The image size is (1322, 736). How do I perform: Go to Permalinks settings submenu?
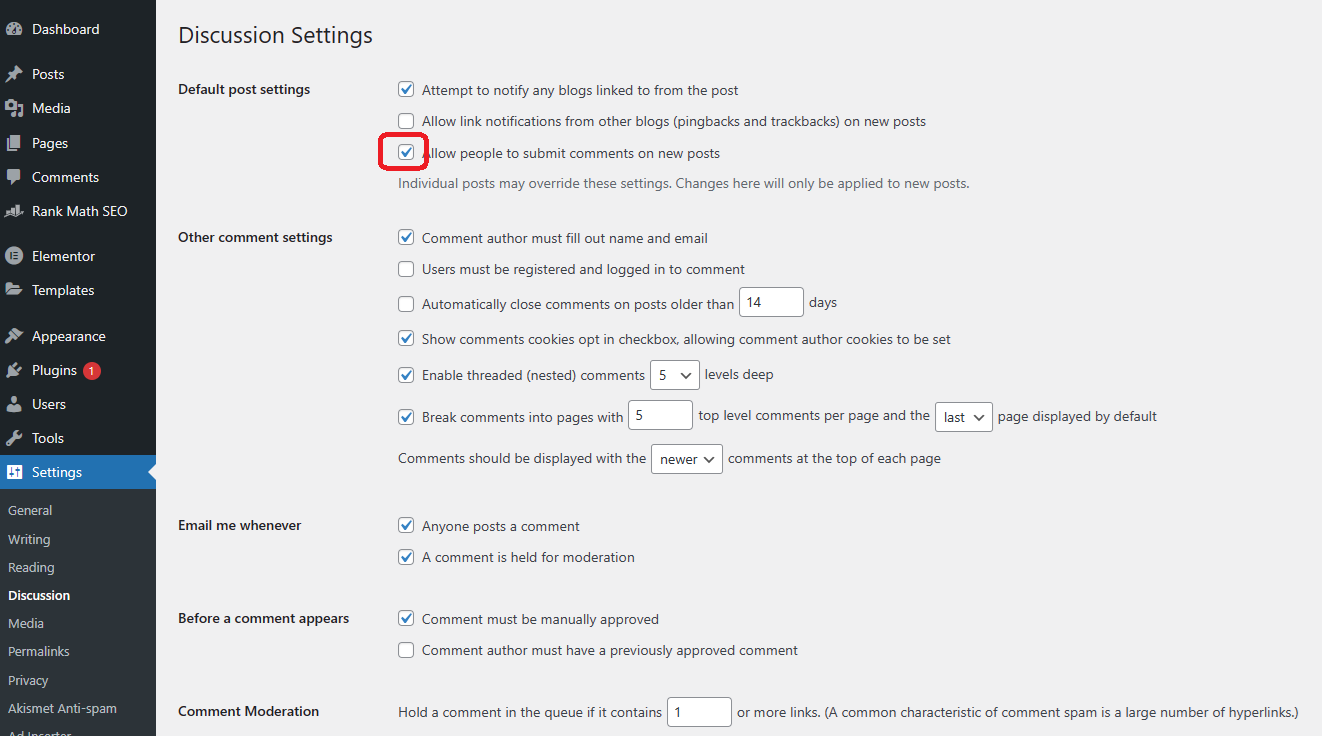click(39, 651)
